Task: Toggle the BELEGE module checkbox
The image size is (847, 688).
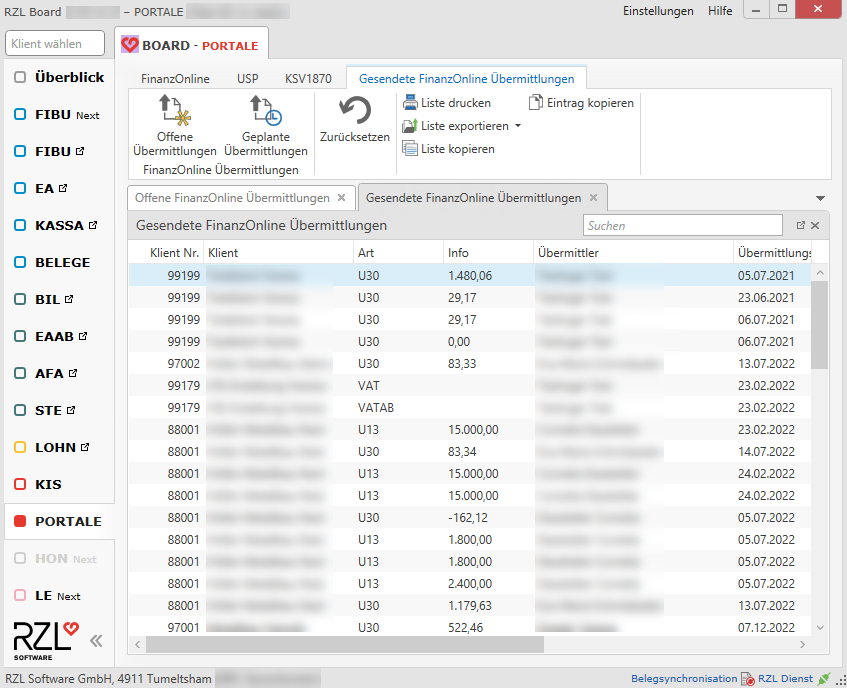Action: 20,262
